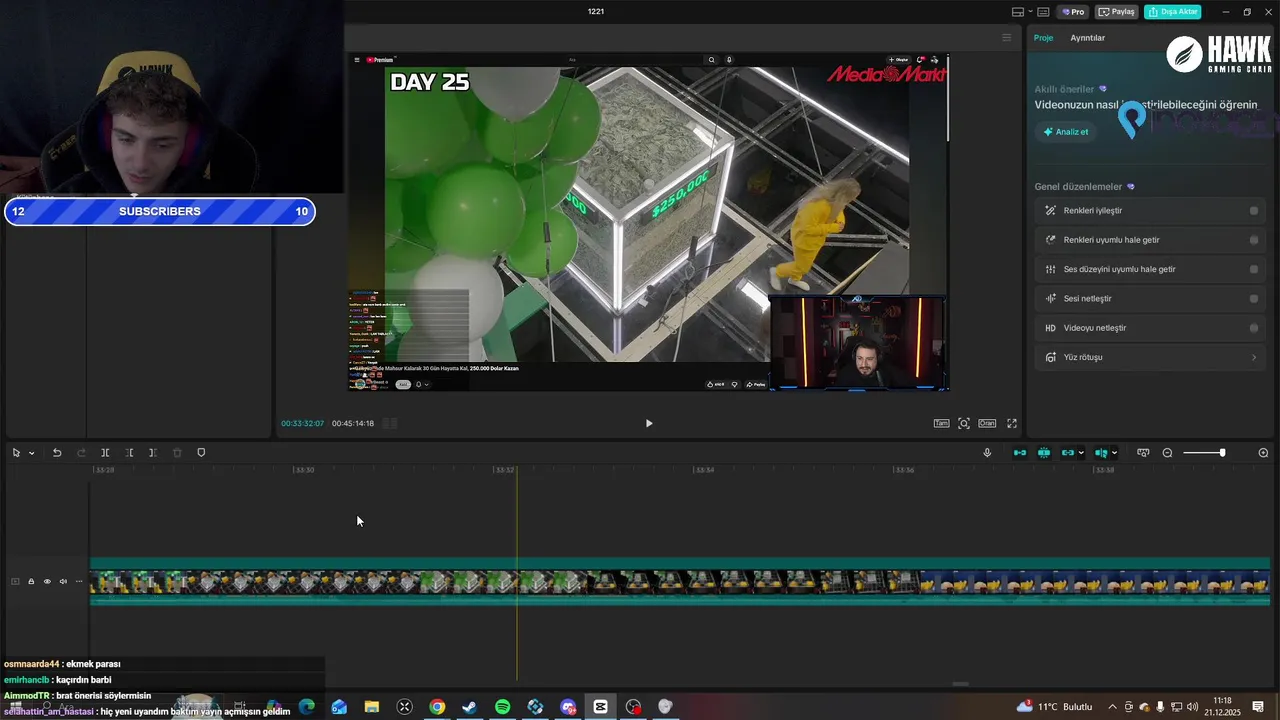Image resolution: width=1280 pixels, height=720 pixels.
Task: Lock the main video track
Action: pos(31,581)
